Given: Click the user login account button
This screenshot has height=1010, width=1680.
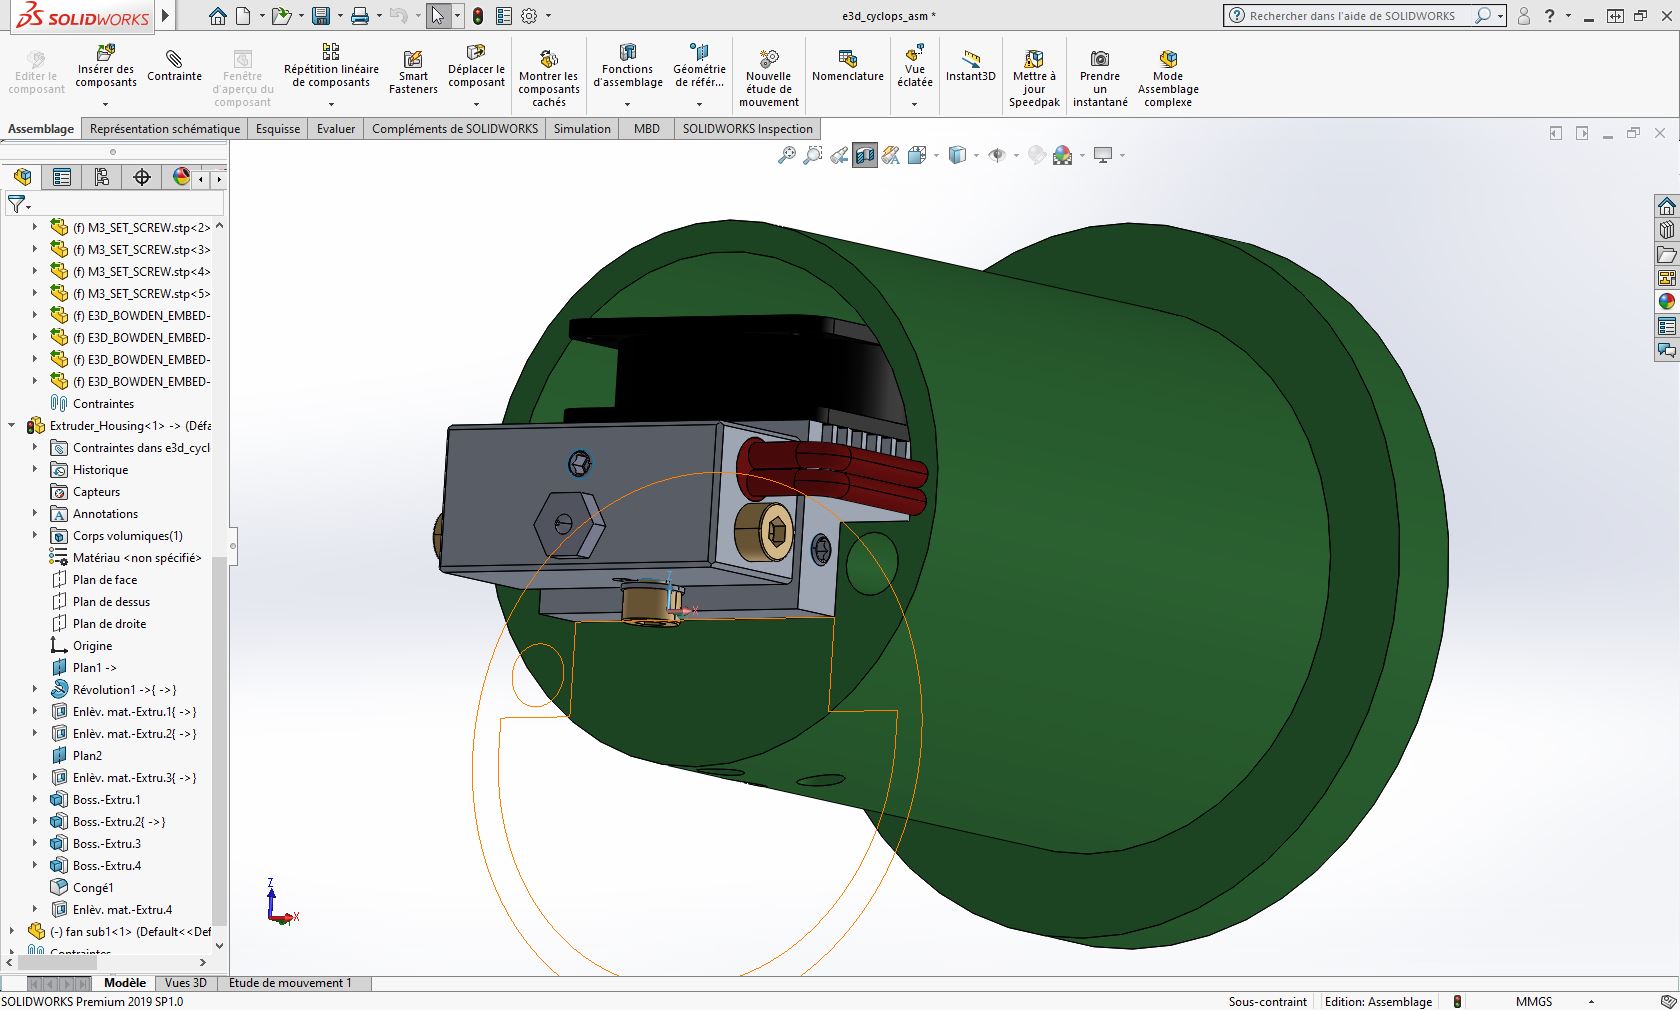Looking at the screenshot, I should (1524, 16).
